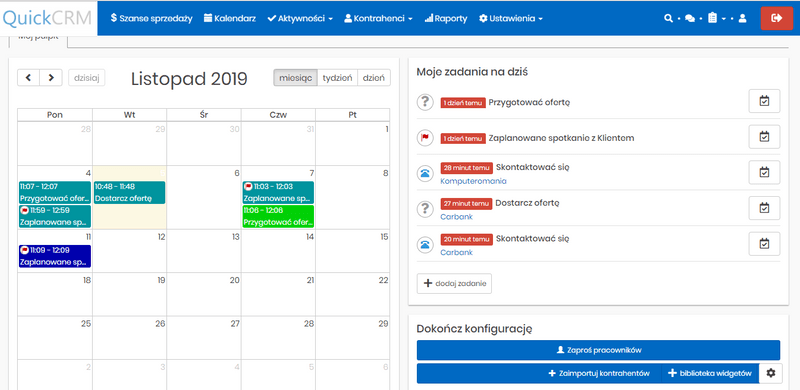Expand the Aktywności menu
This screenshot has height=390, width=800.
click(300, 18)
